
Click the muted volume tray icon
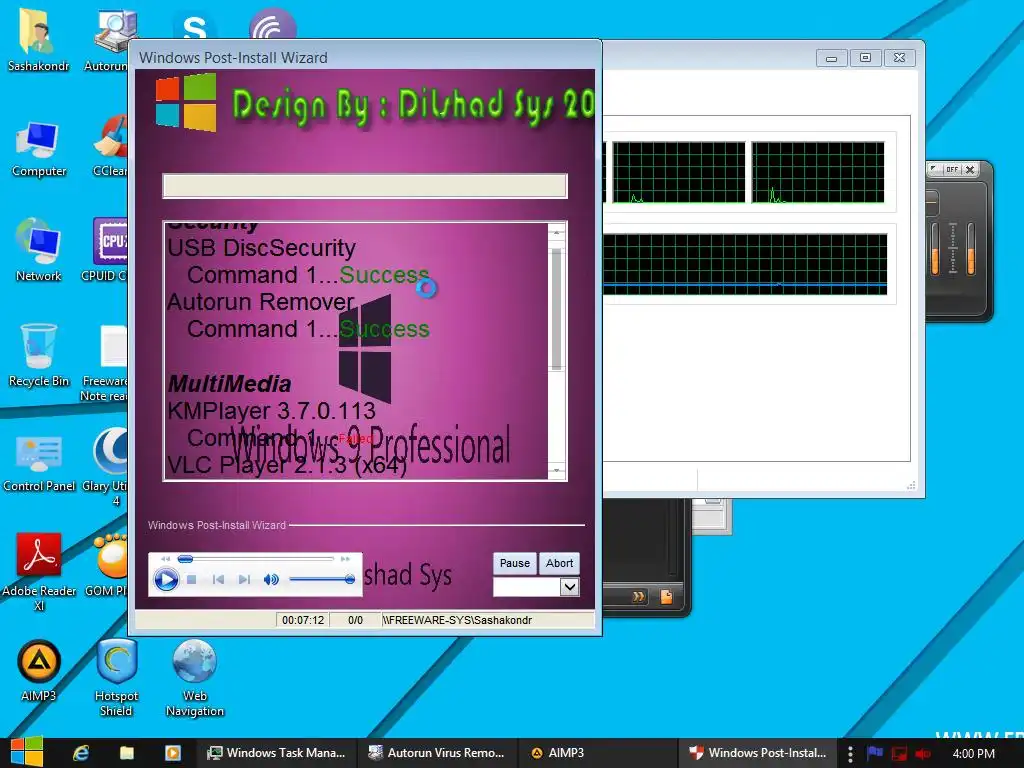pos(923,753)
